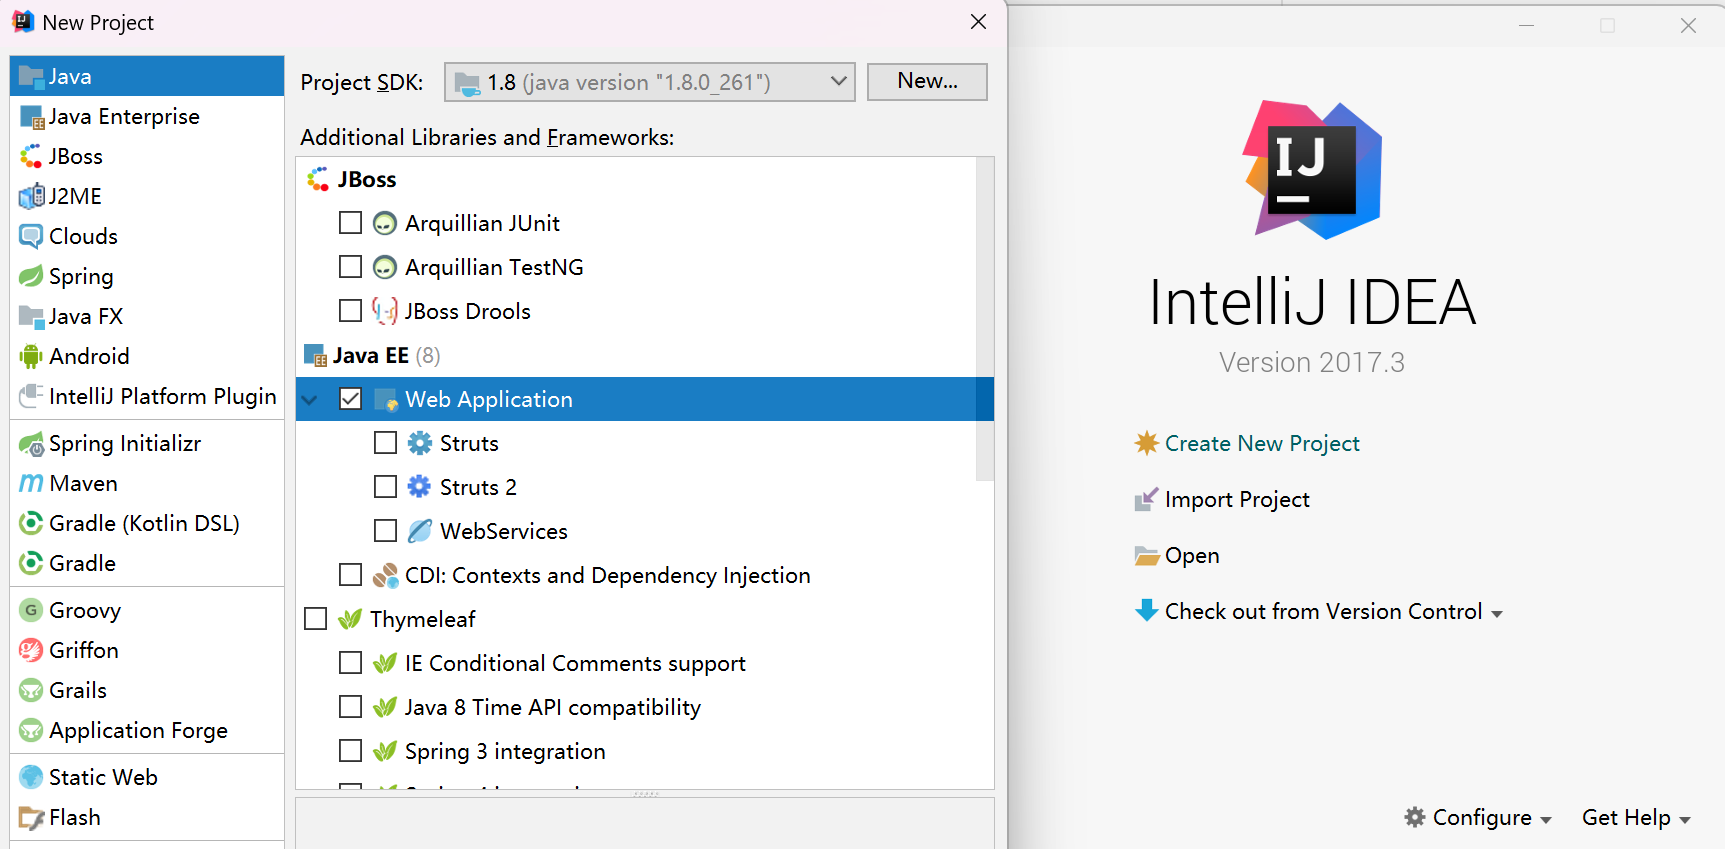Click the Android robot icon

tap(31, 356)
